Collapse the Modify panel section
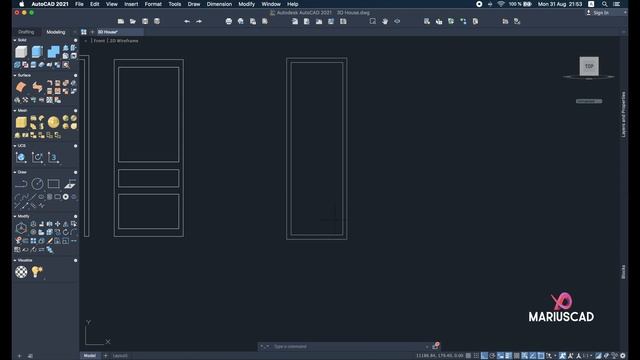 (x=15, y=216)
